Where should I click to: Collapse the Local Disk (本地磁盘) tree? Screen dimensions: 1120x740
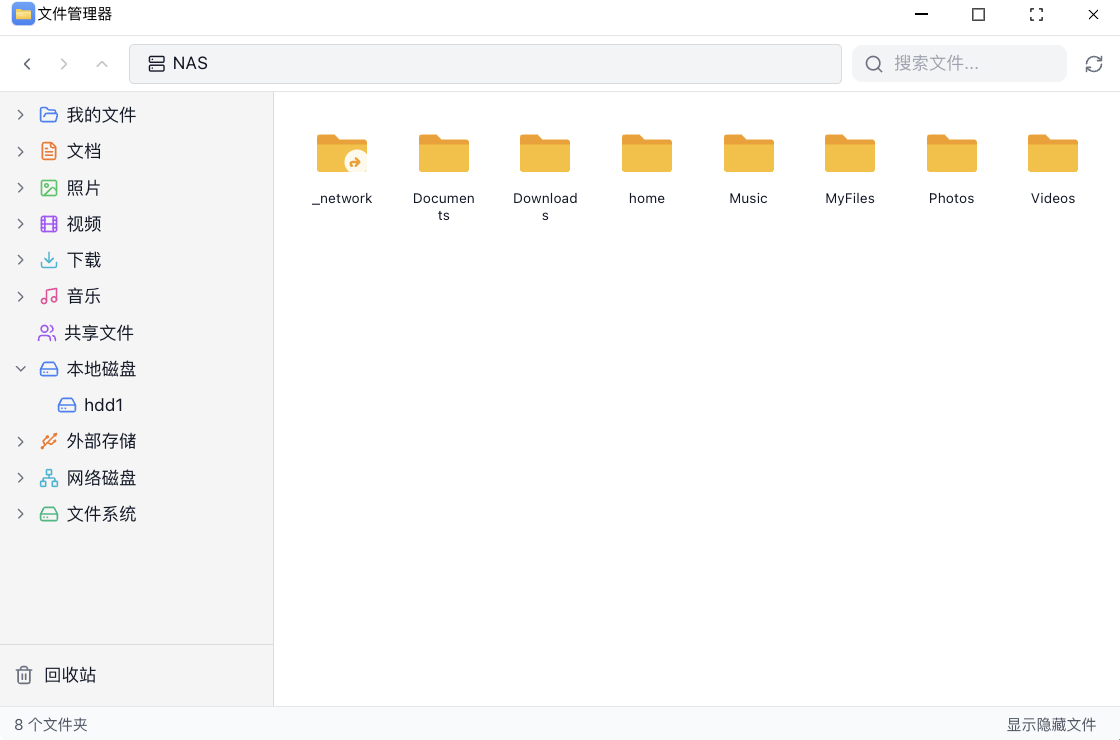pos(21,369)
